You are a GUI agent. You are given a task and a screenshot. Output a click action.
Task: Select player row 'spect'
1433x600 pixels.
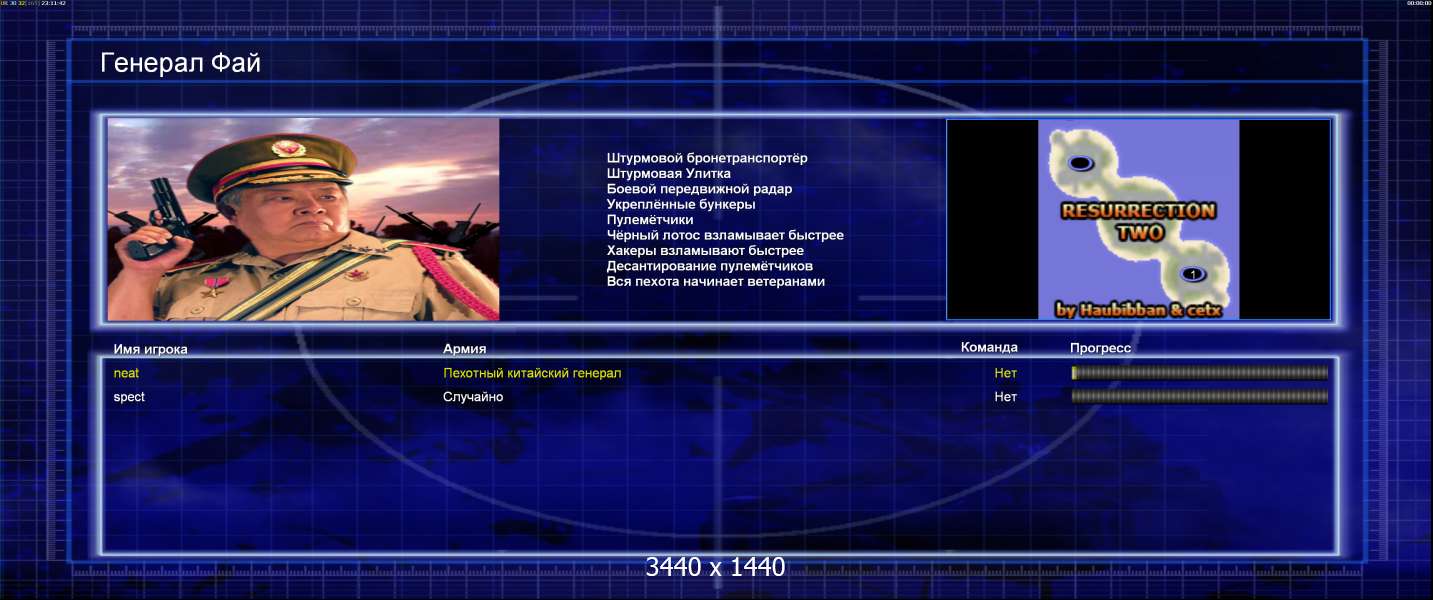tap(720, 397)
